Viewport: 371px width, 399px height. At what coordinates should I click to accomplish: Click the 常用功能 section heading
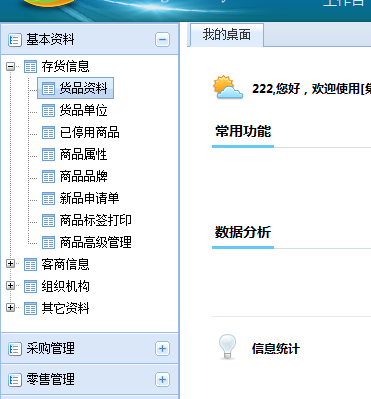pos(243,131)
